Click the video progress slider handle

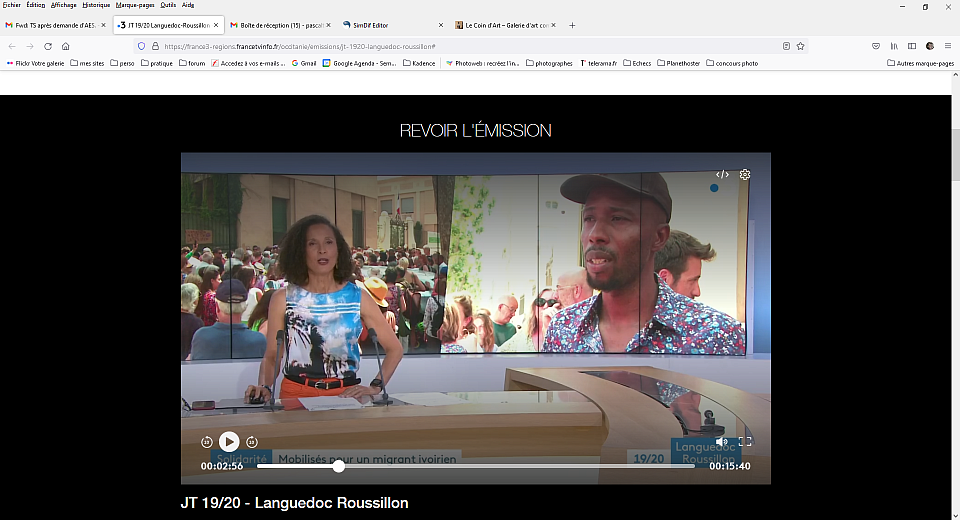(339, 466)
